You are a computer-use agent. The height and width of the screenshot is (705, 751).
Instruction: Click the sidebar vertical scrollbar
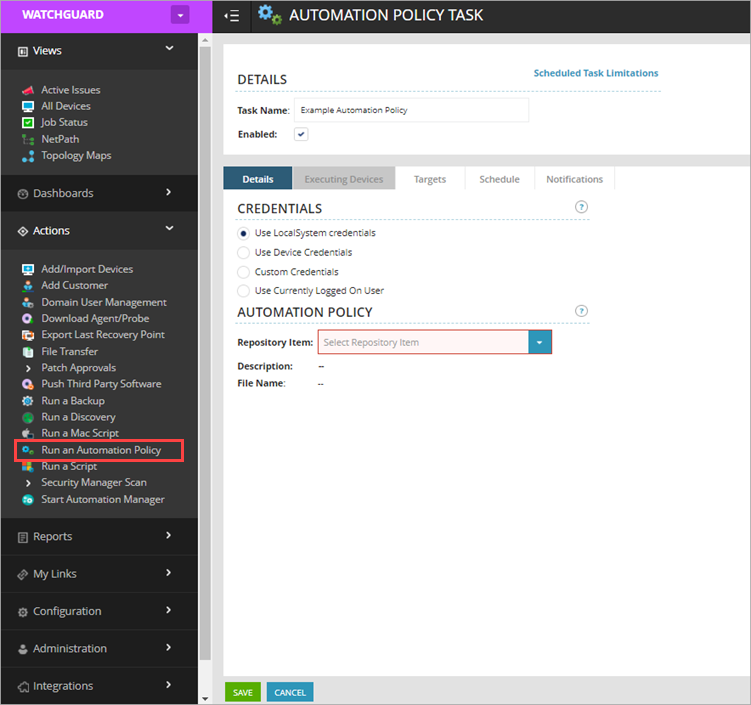205,353
